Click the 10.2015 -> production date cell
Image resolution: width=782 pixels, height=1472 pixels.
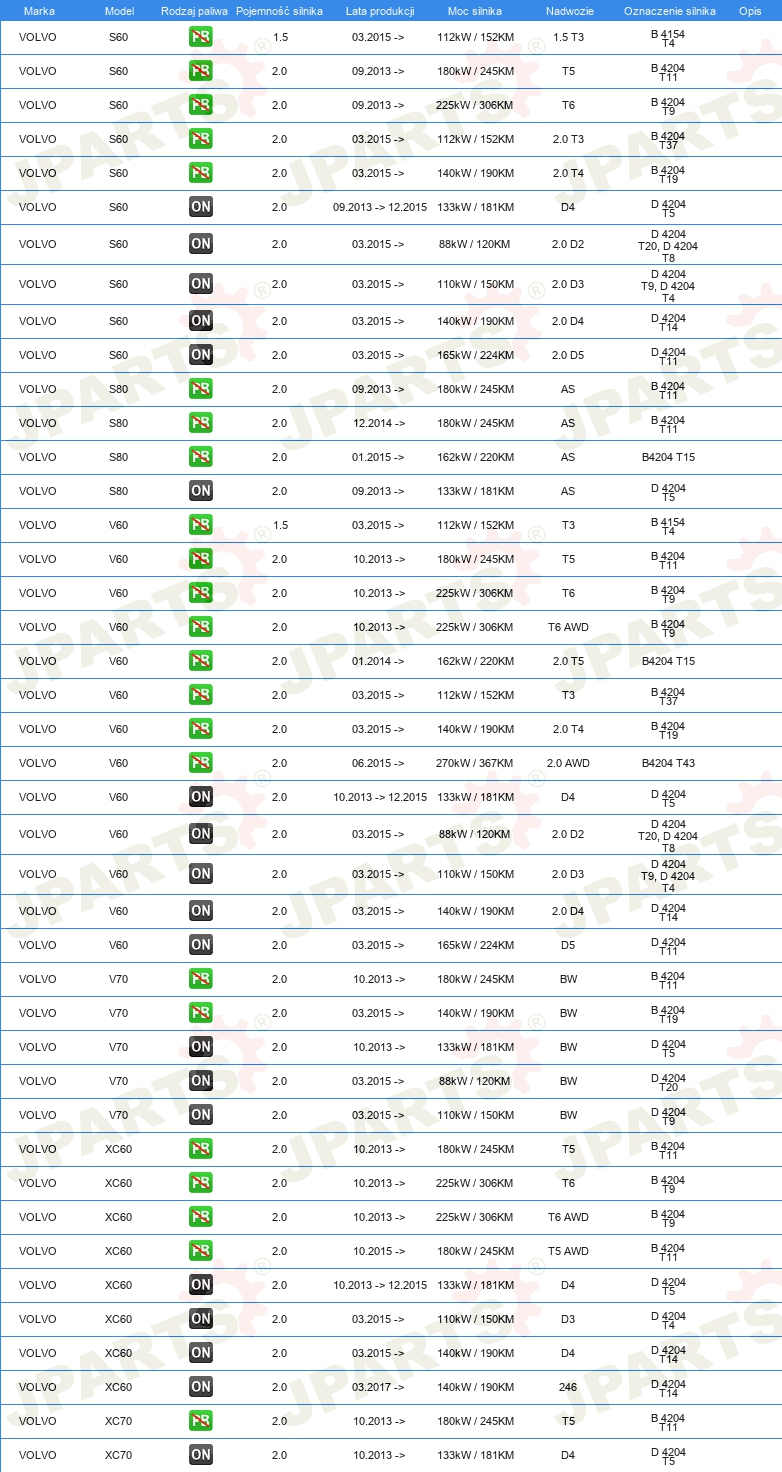tap(378, 1251)
